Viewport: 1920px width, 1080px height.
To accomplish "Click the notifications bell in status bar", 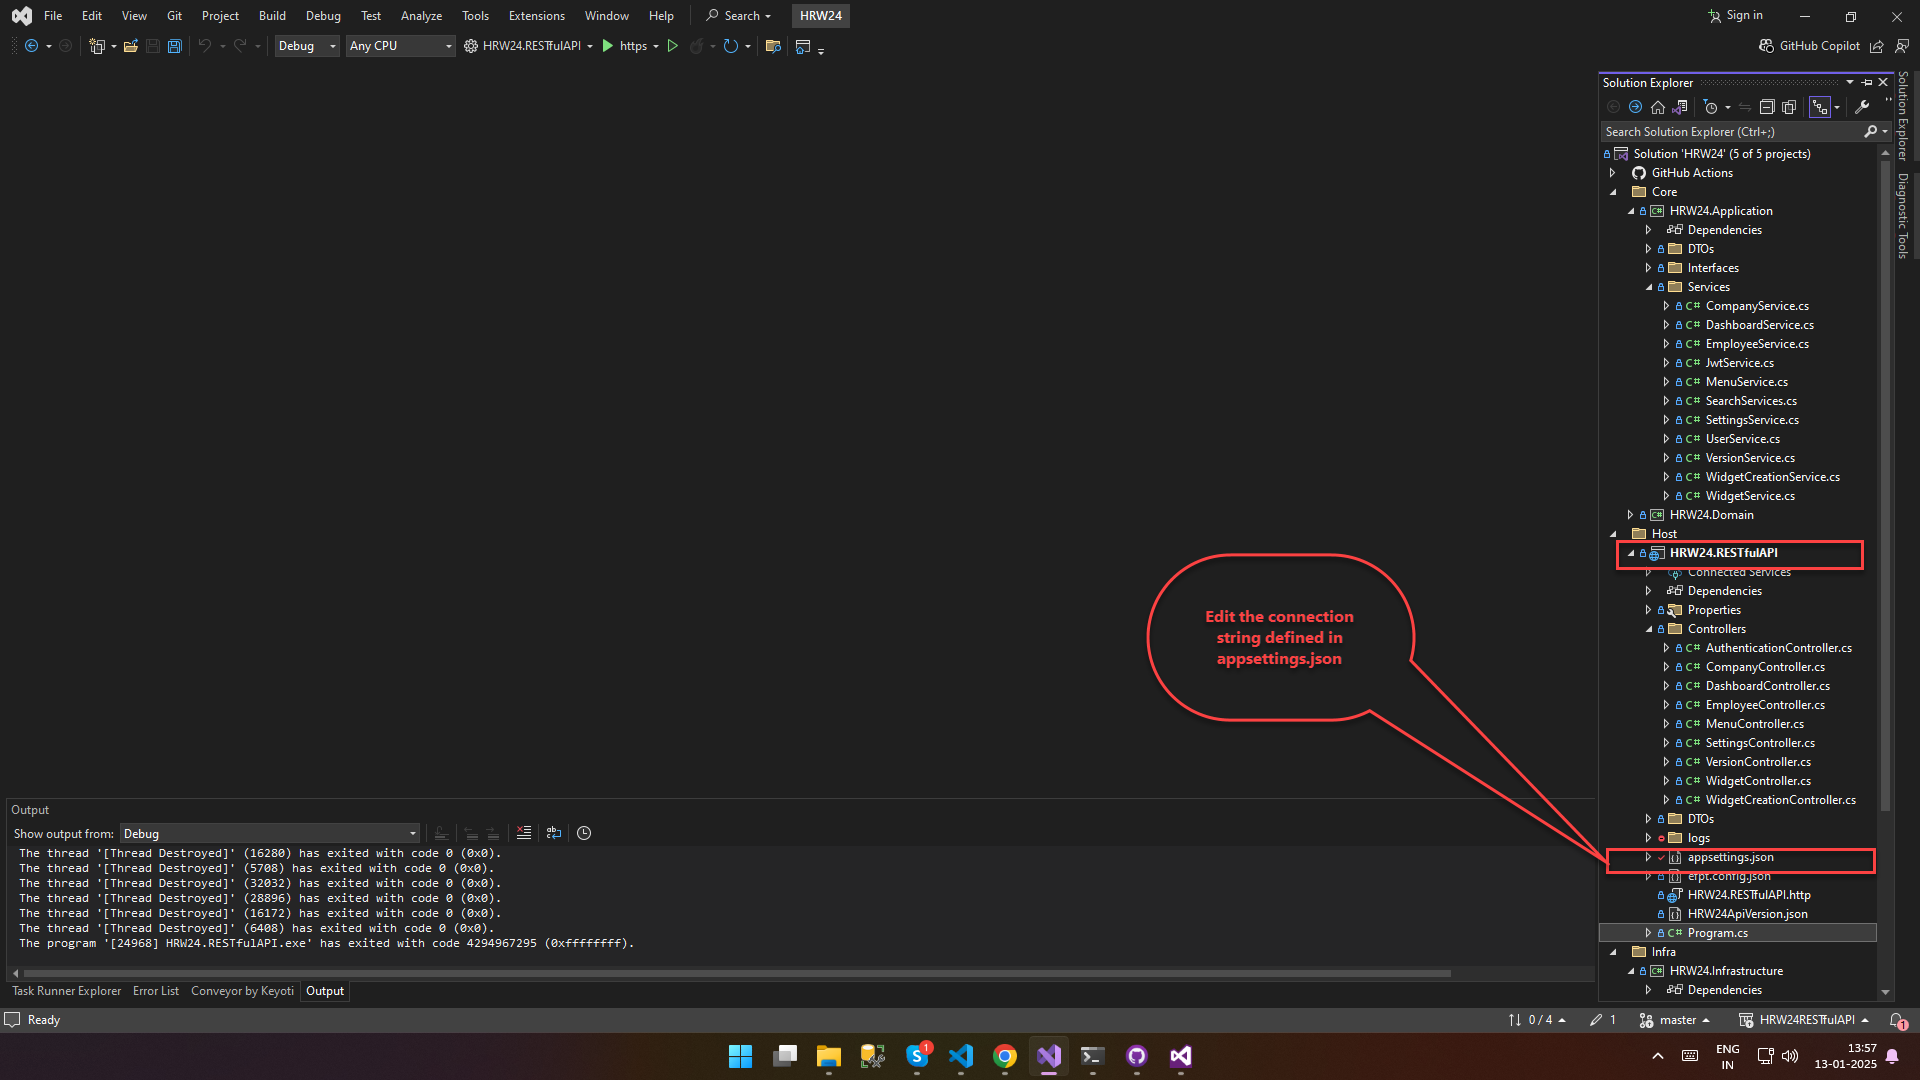I will 1897,1020.
